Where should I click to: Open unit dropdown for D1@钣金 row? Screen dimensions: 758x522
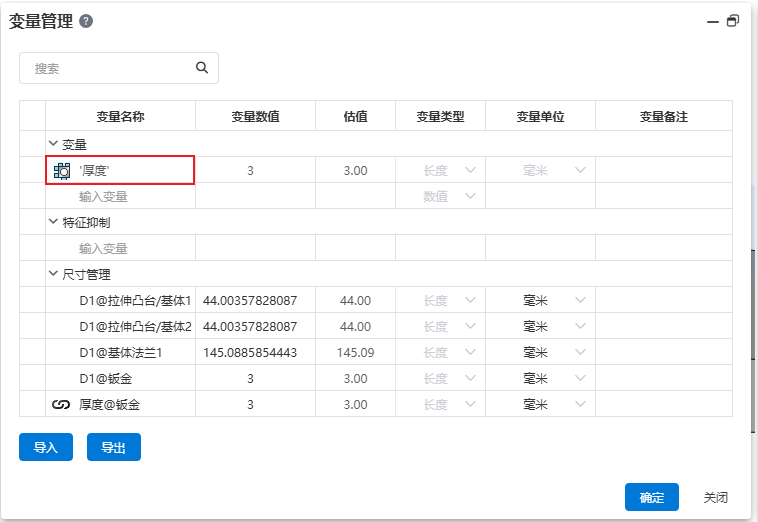(579, 379)
